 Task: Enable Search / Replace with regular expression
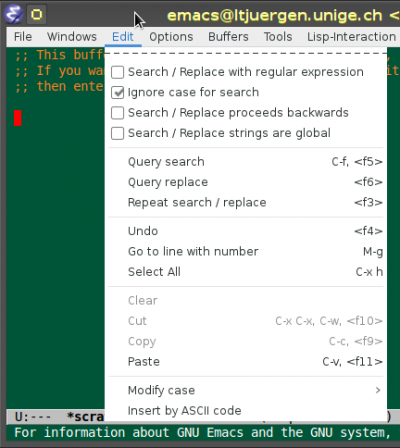coord(246,72)
